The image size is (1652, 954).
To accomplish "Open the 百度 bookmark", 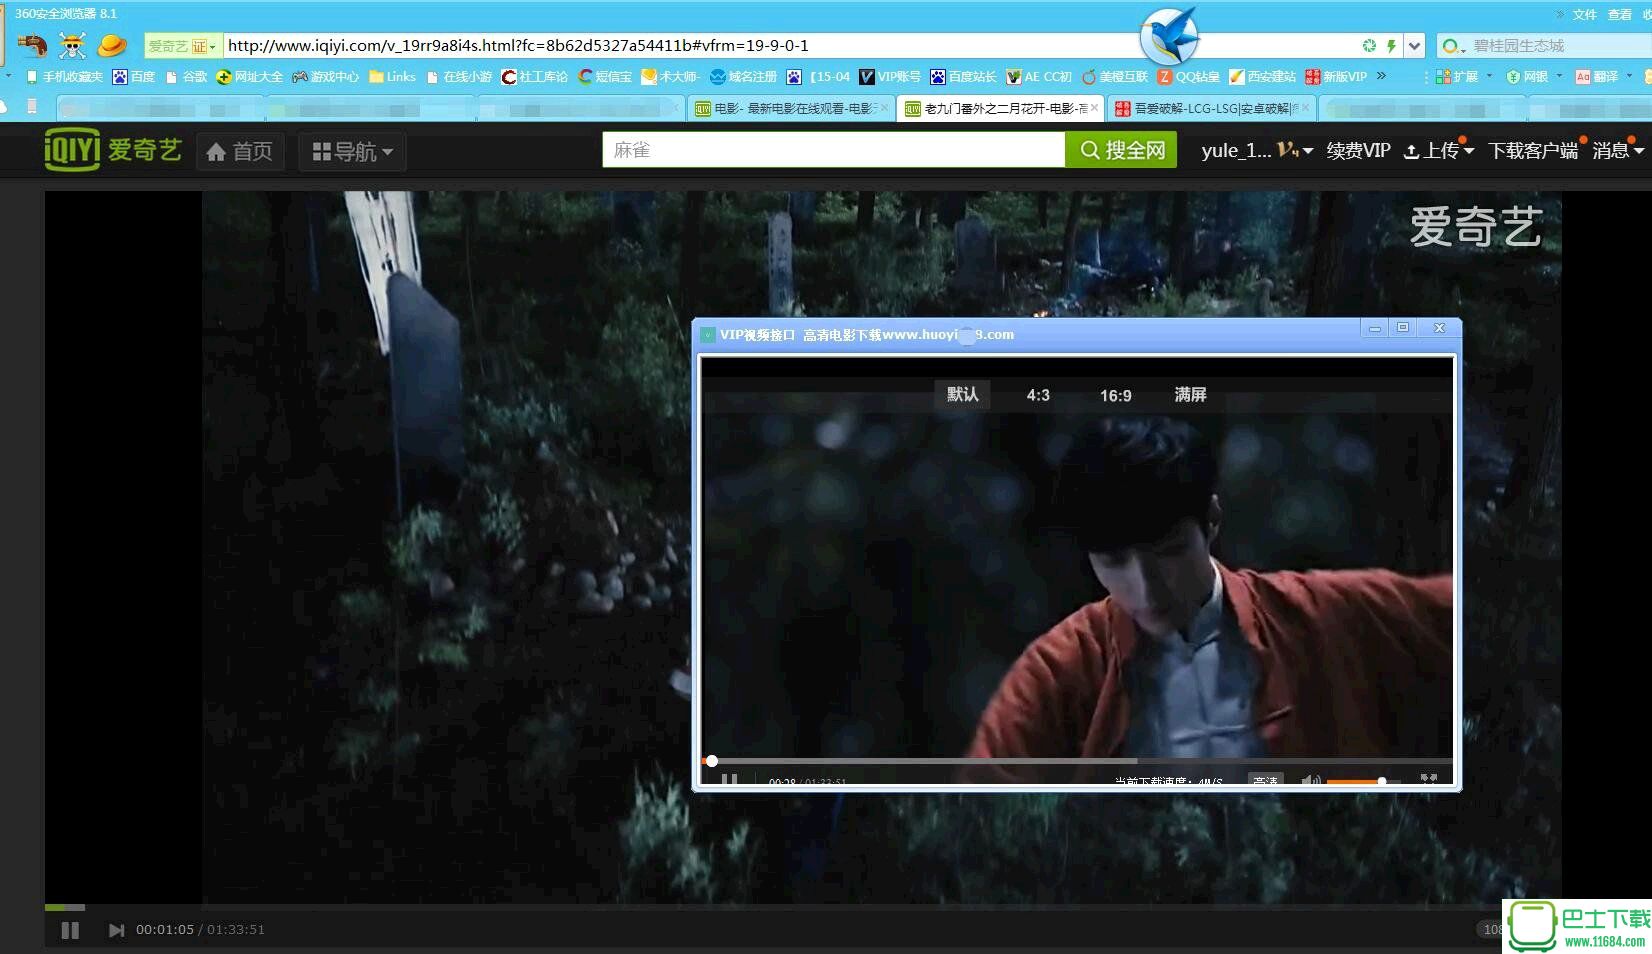I will click(x=134, y=77).
